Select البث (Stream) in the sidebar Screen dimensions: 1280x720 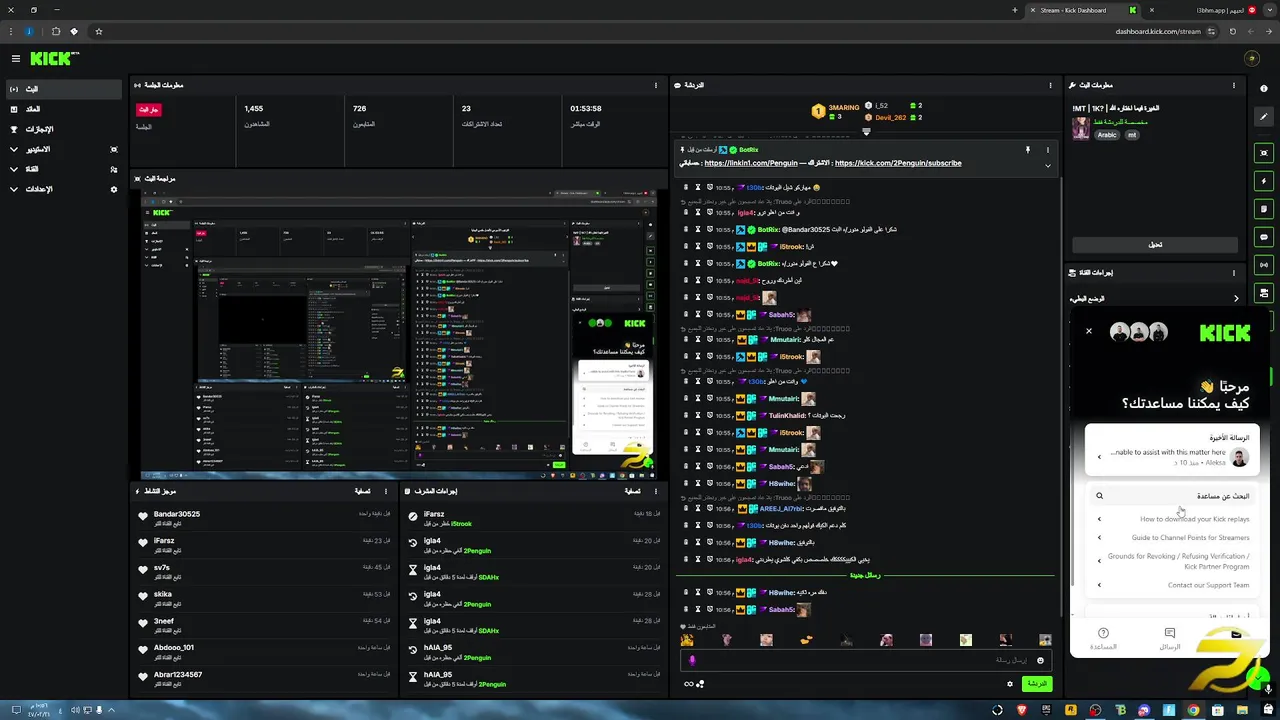click(x=64, y=89)
